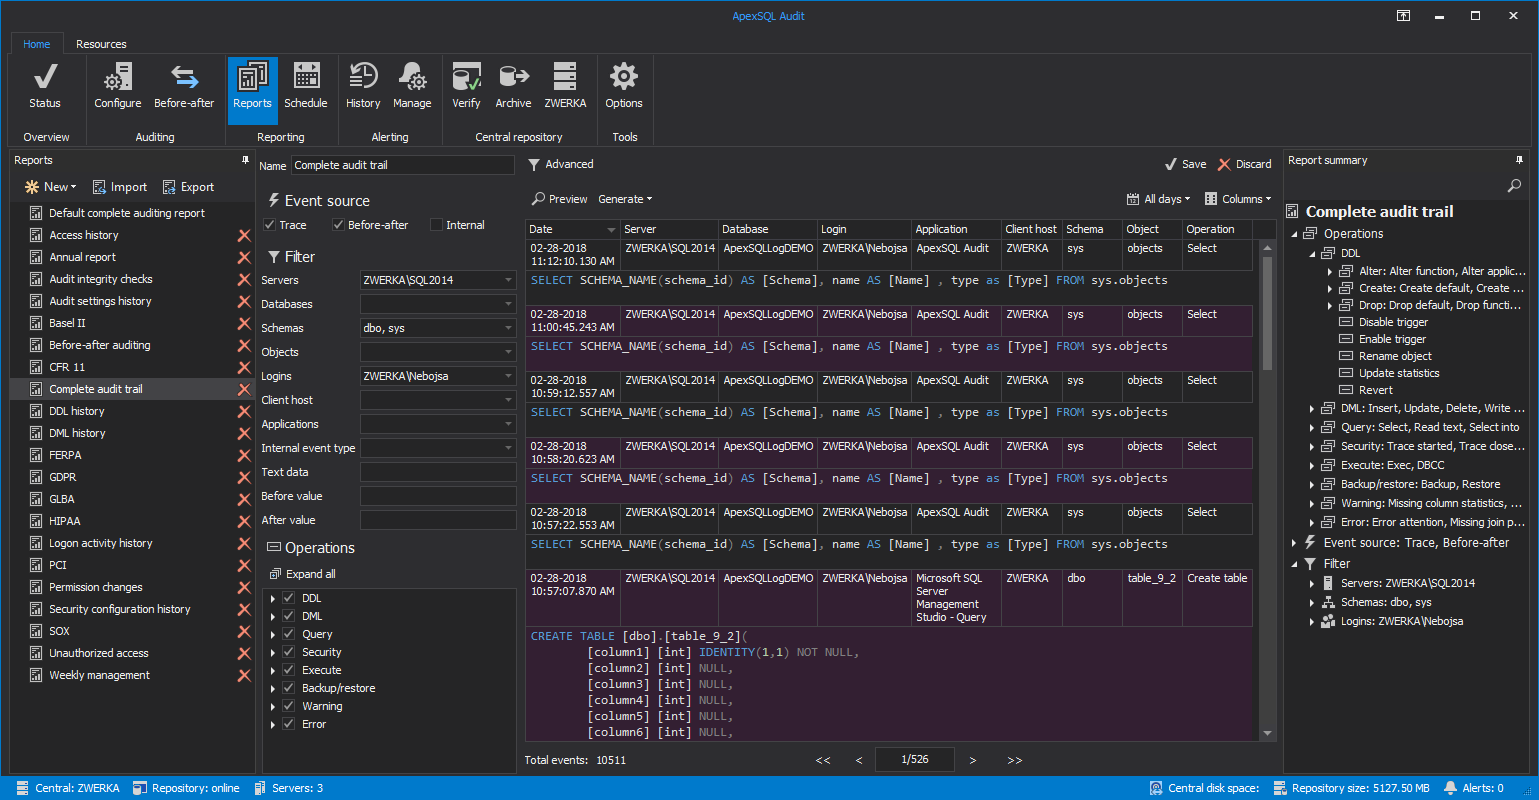Open the Options tool
The image size is (1539, 800).
624,86
